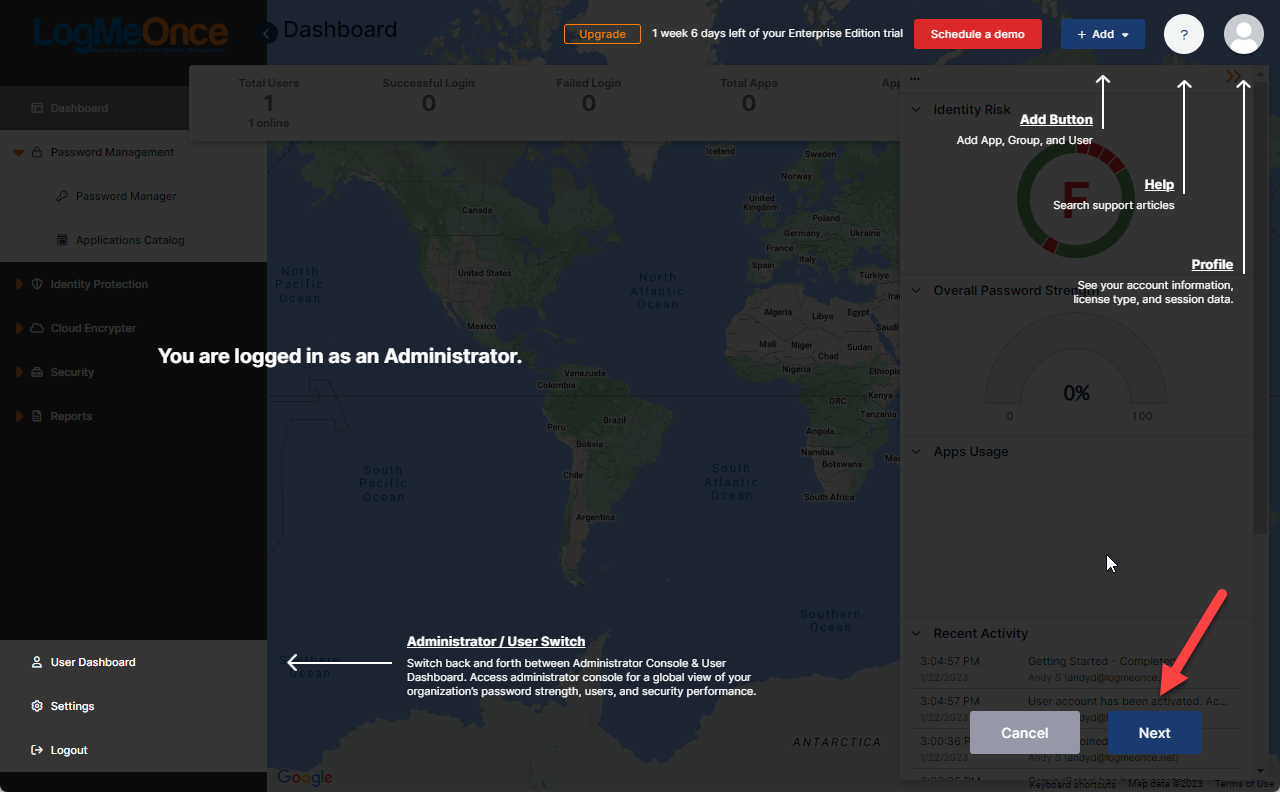Screen dimensions: 1280x792
Task: Click the Dashboard page title
Action: coord(340,30)
